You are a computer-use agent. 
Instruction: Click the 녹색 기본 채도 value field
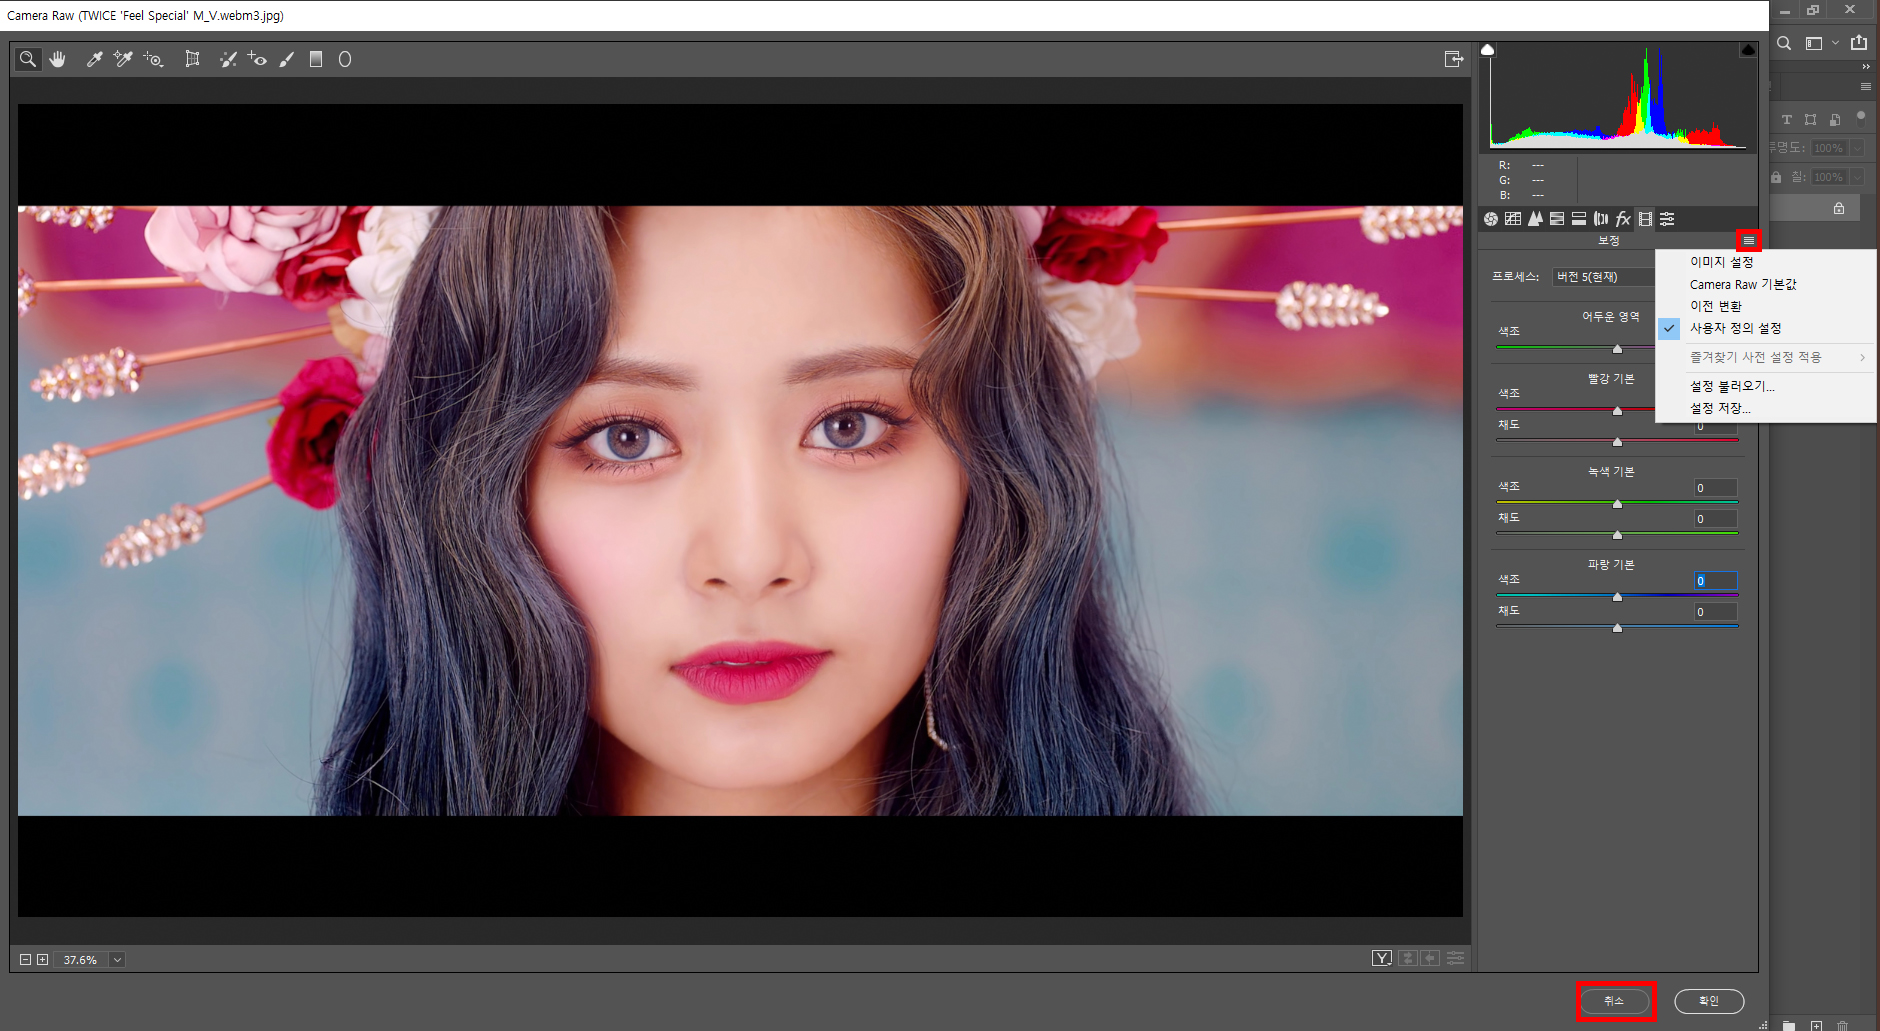[1715, 519]
